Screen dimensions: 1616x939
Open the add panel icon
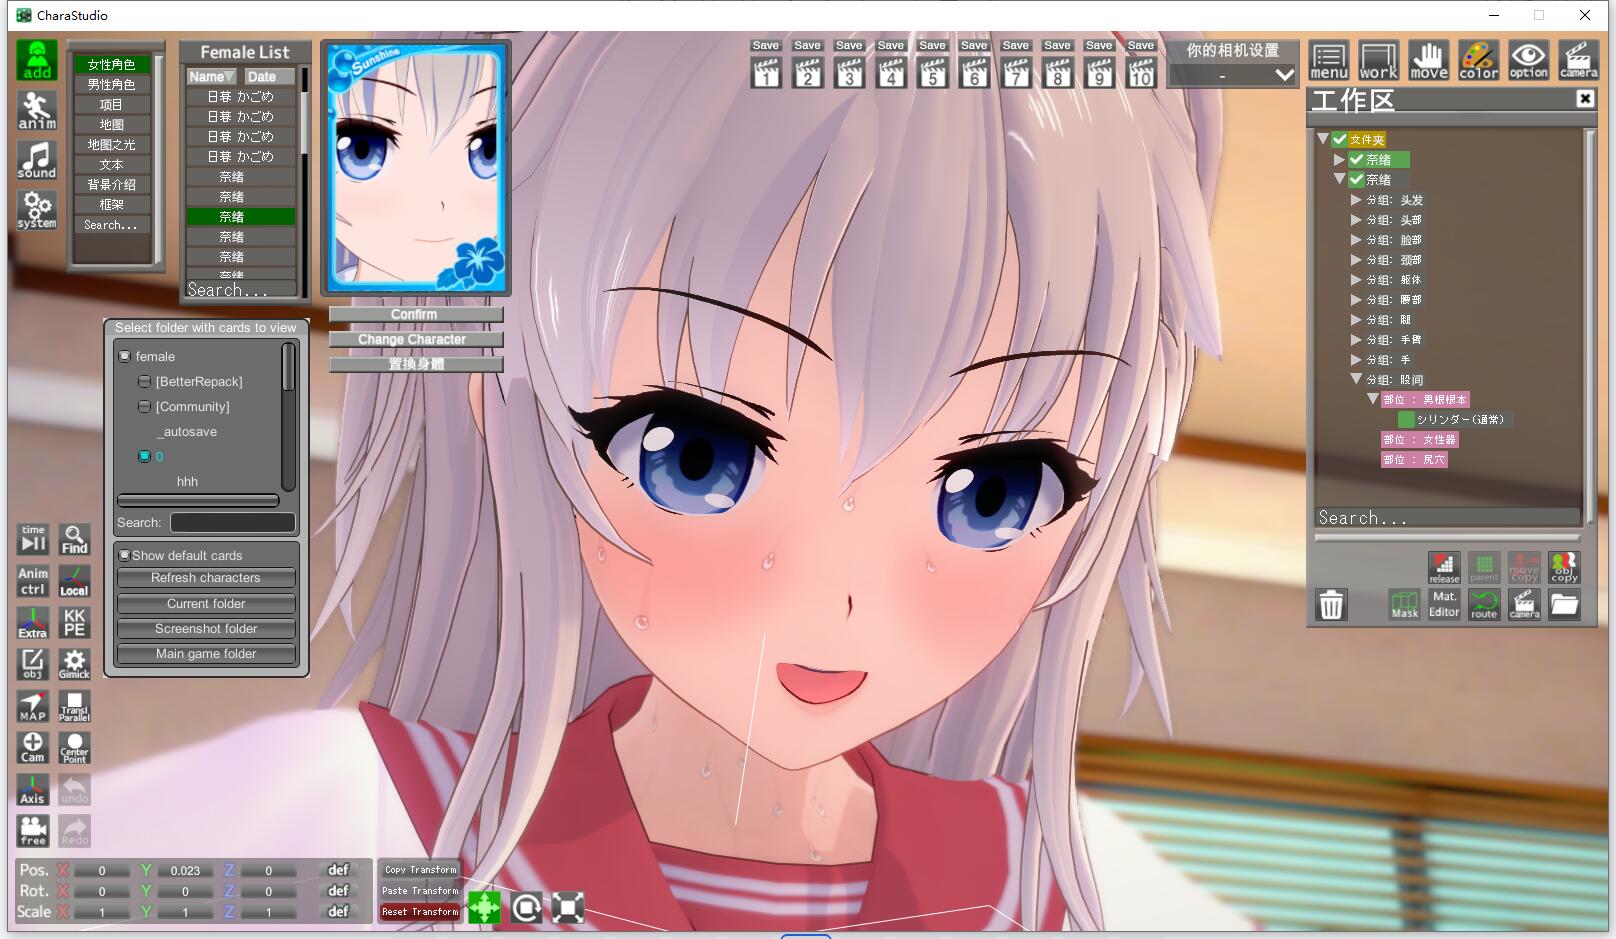[x=37, y=60]
